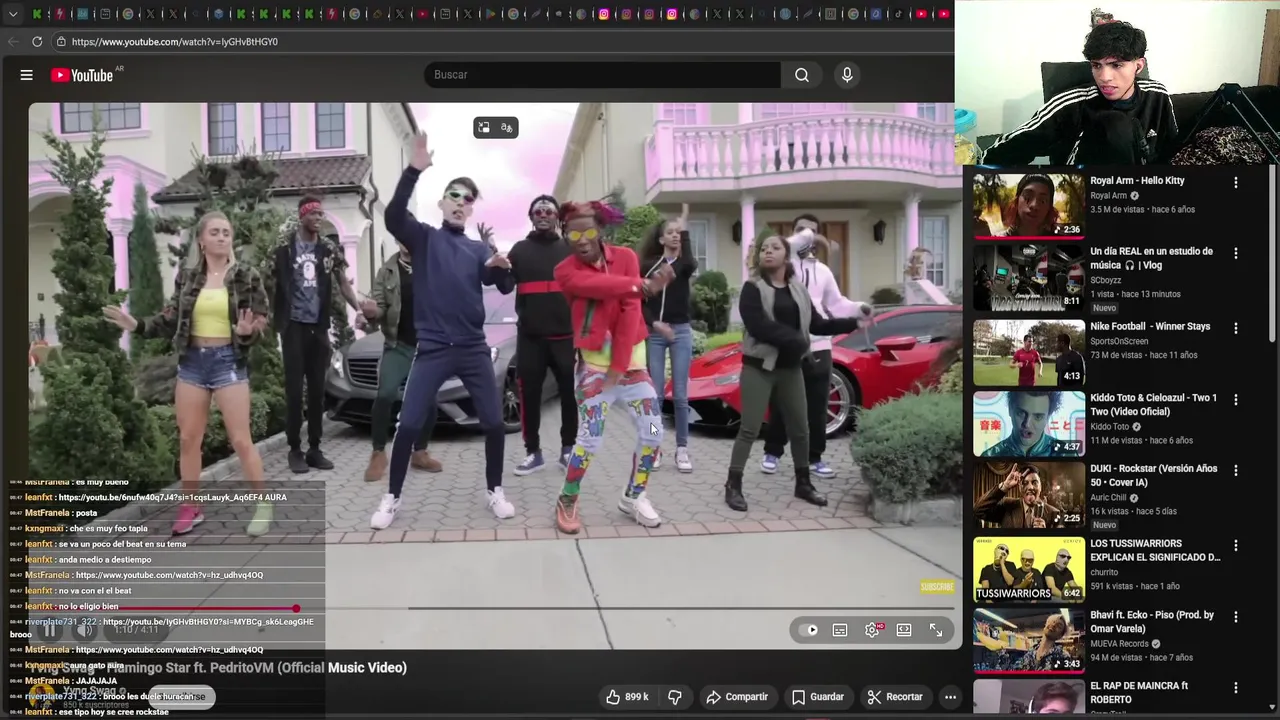View site information icon beside the URL

pos(61,42)
